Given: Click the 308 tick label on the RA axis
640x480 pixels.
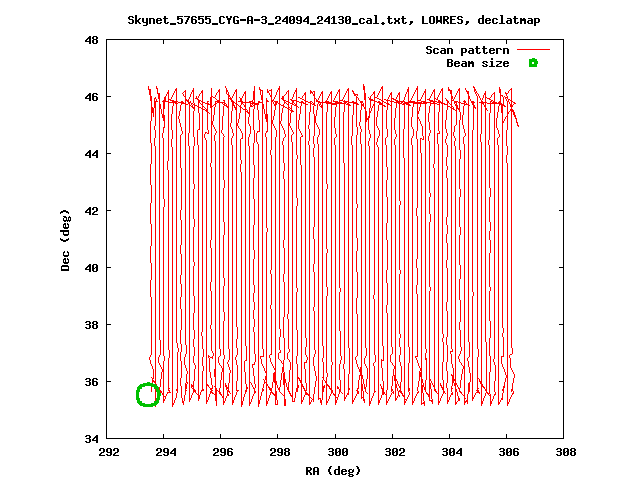Looking at the screenshot, I should point(565,452).
